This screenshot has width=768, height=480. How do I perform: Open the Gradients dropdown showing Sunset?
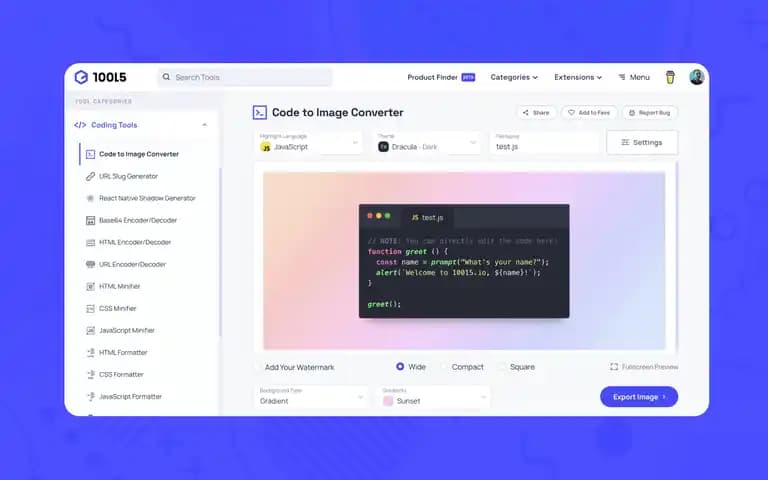click(434, 397)
